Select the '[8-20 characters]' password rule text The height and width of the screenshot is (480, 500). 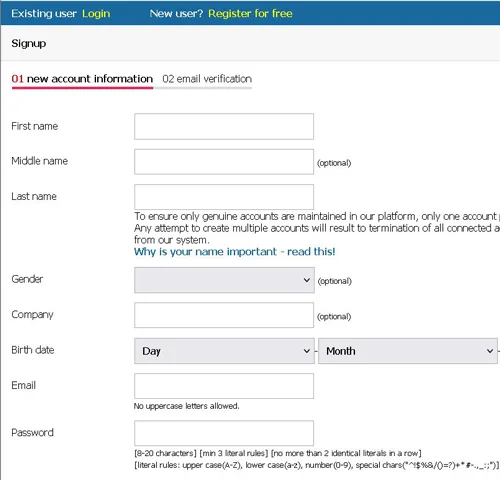[x=166, y=453]
